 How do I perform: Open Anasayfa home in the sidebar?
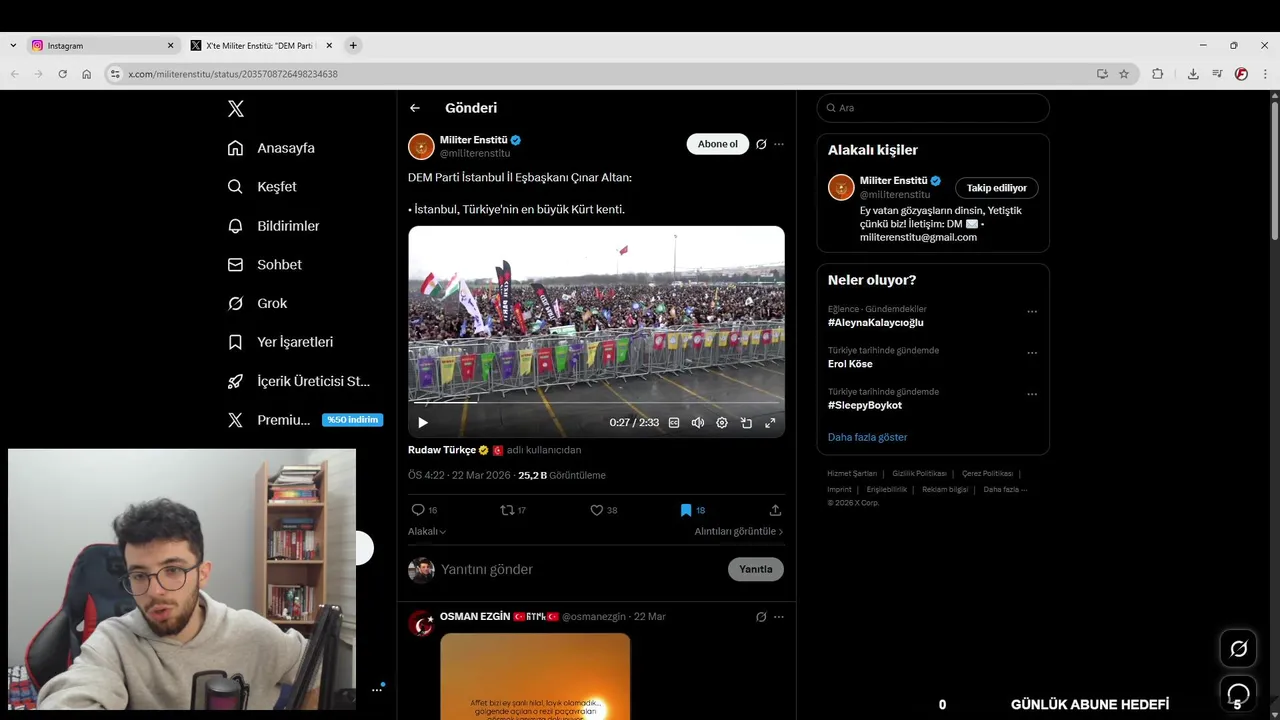point(271,148)
